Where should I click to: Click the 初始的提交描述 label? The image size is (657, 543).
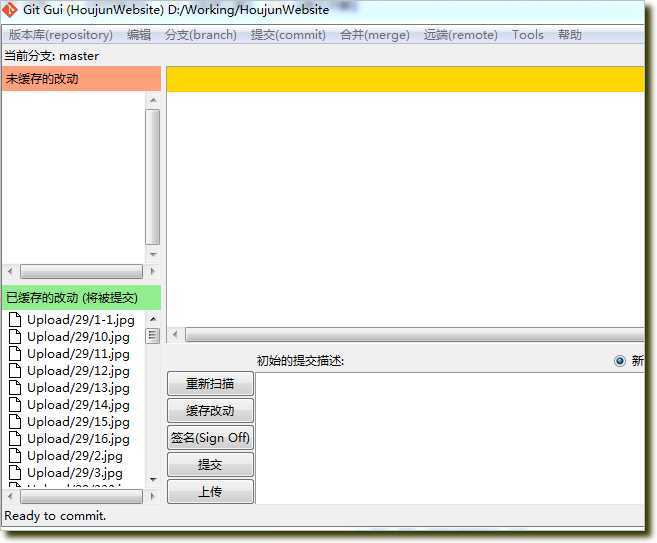pos(300,361)
